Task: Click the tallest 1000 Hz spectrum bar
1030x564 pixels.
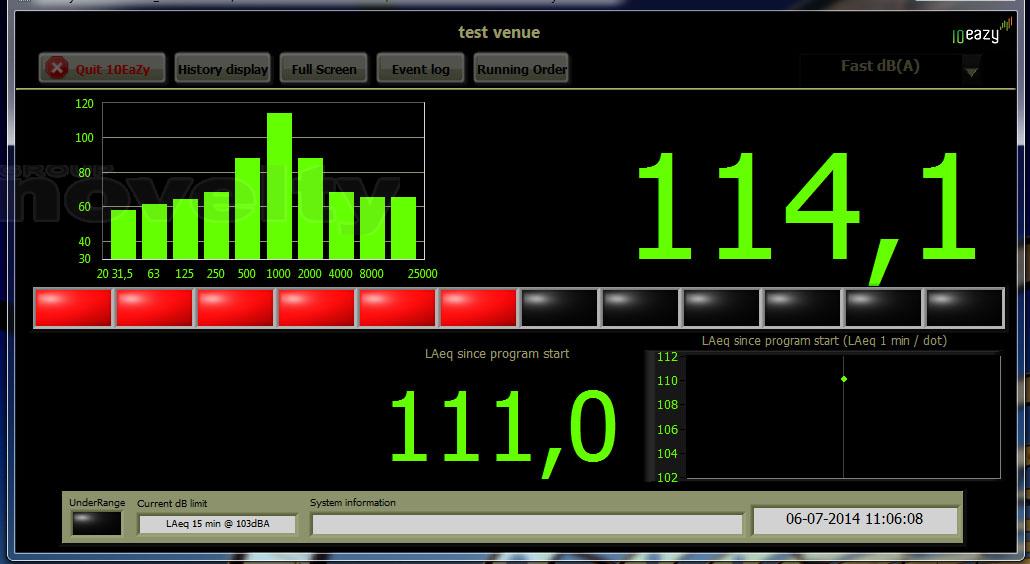Action: coord(279,186)
